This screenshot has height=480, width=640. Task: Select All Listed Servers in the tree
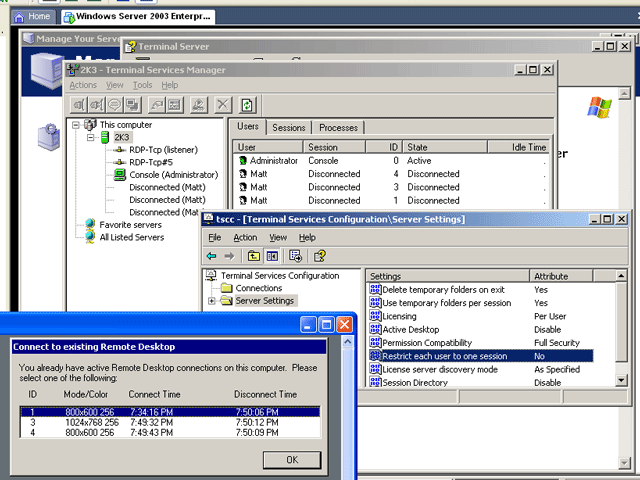point(131,237)
